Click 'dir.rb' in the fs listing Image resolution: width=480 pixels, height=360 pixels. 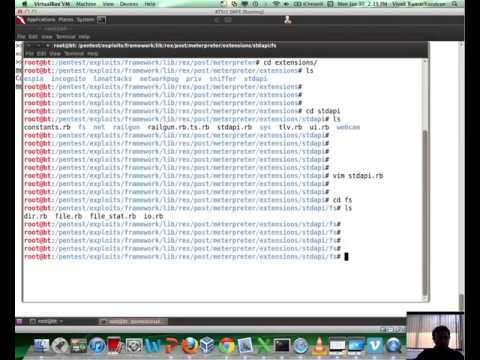[x=35, y=216]
